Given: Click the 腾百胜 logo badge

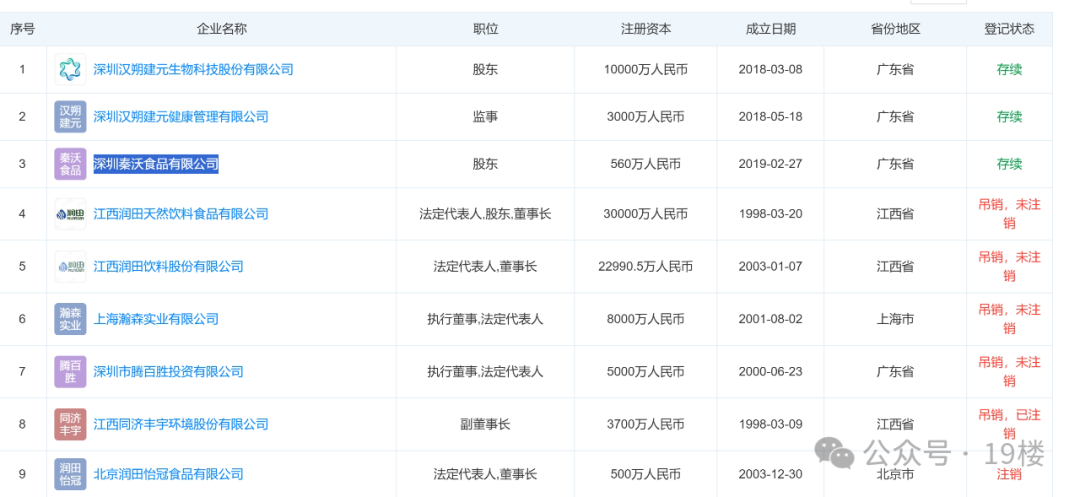Looking at the screenshot, I should coord(70,372).
